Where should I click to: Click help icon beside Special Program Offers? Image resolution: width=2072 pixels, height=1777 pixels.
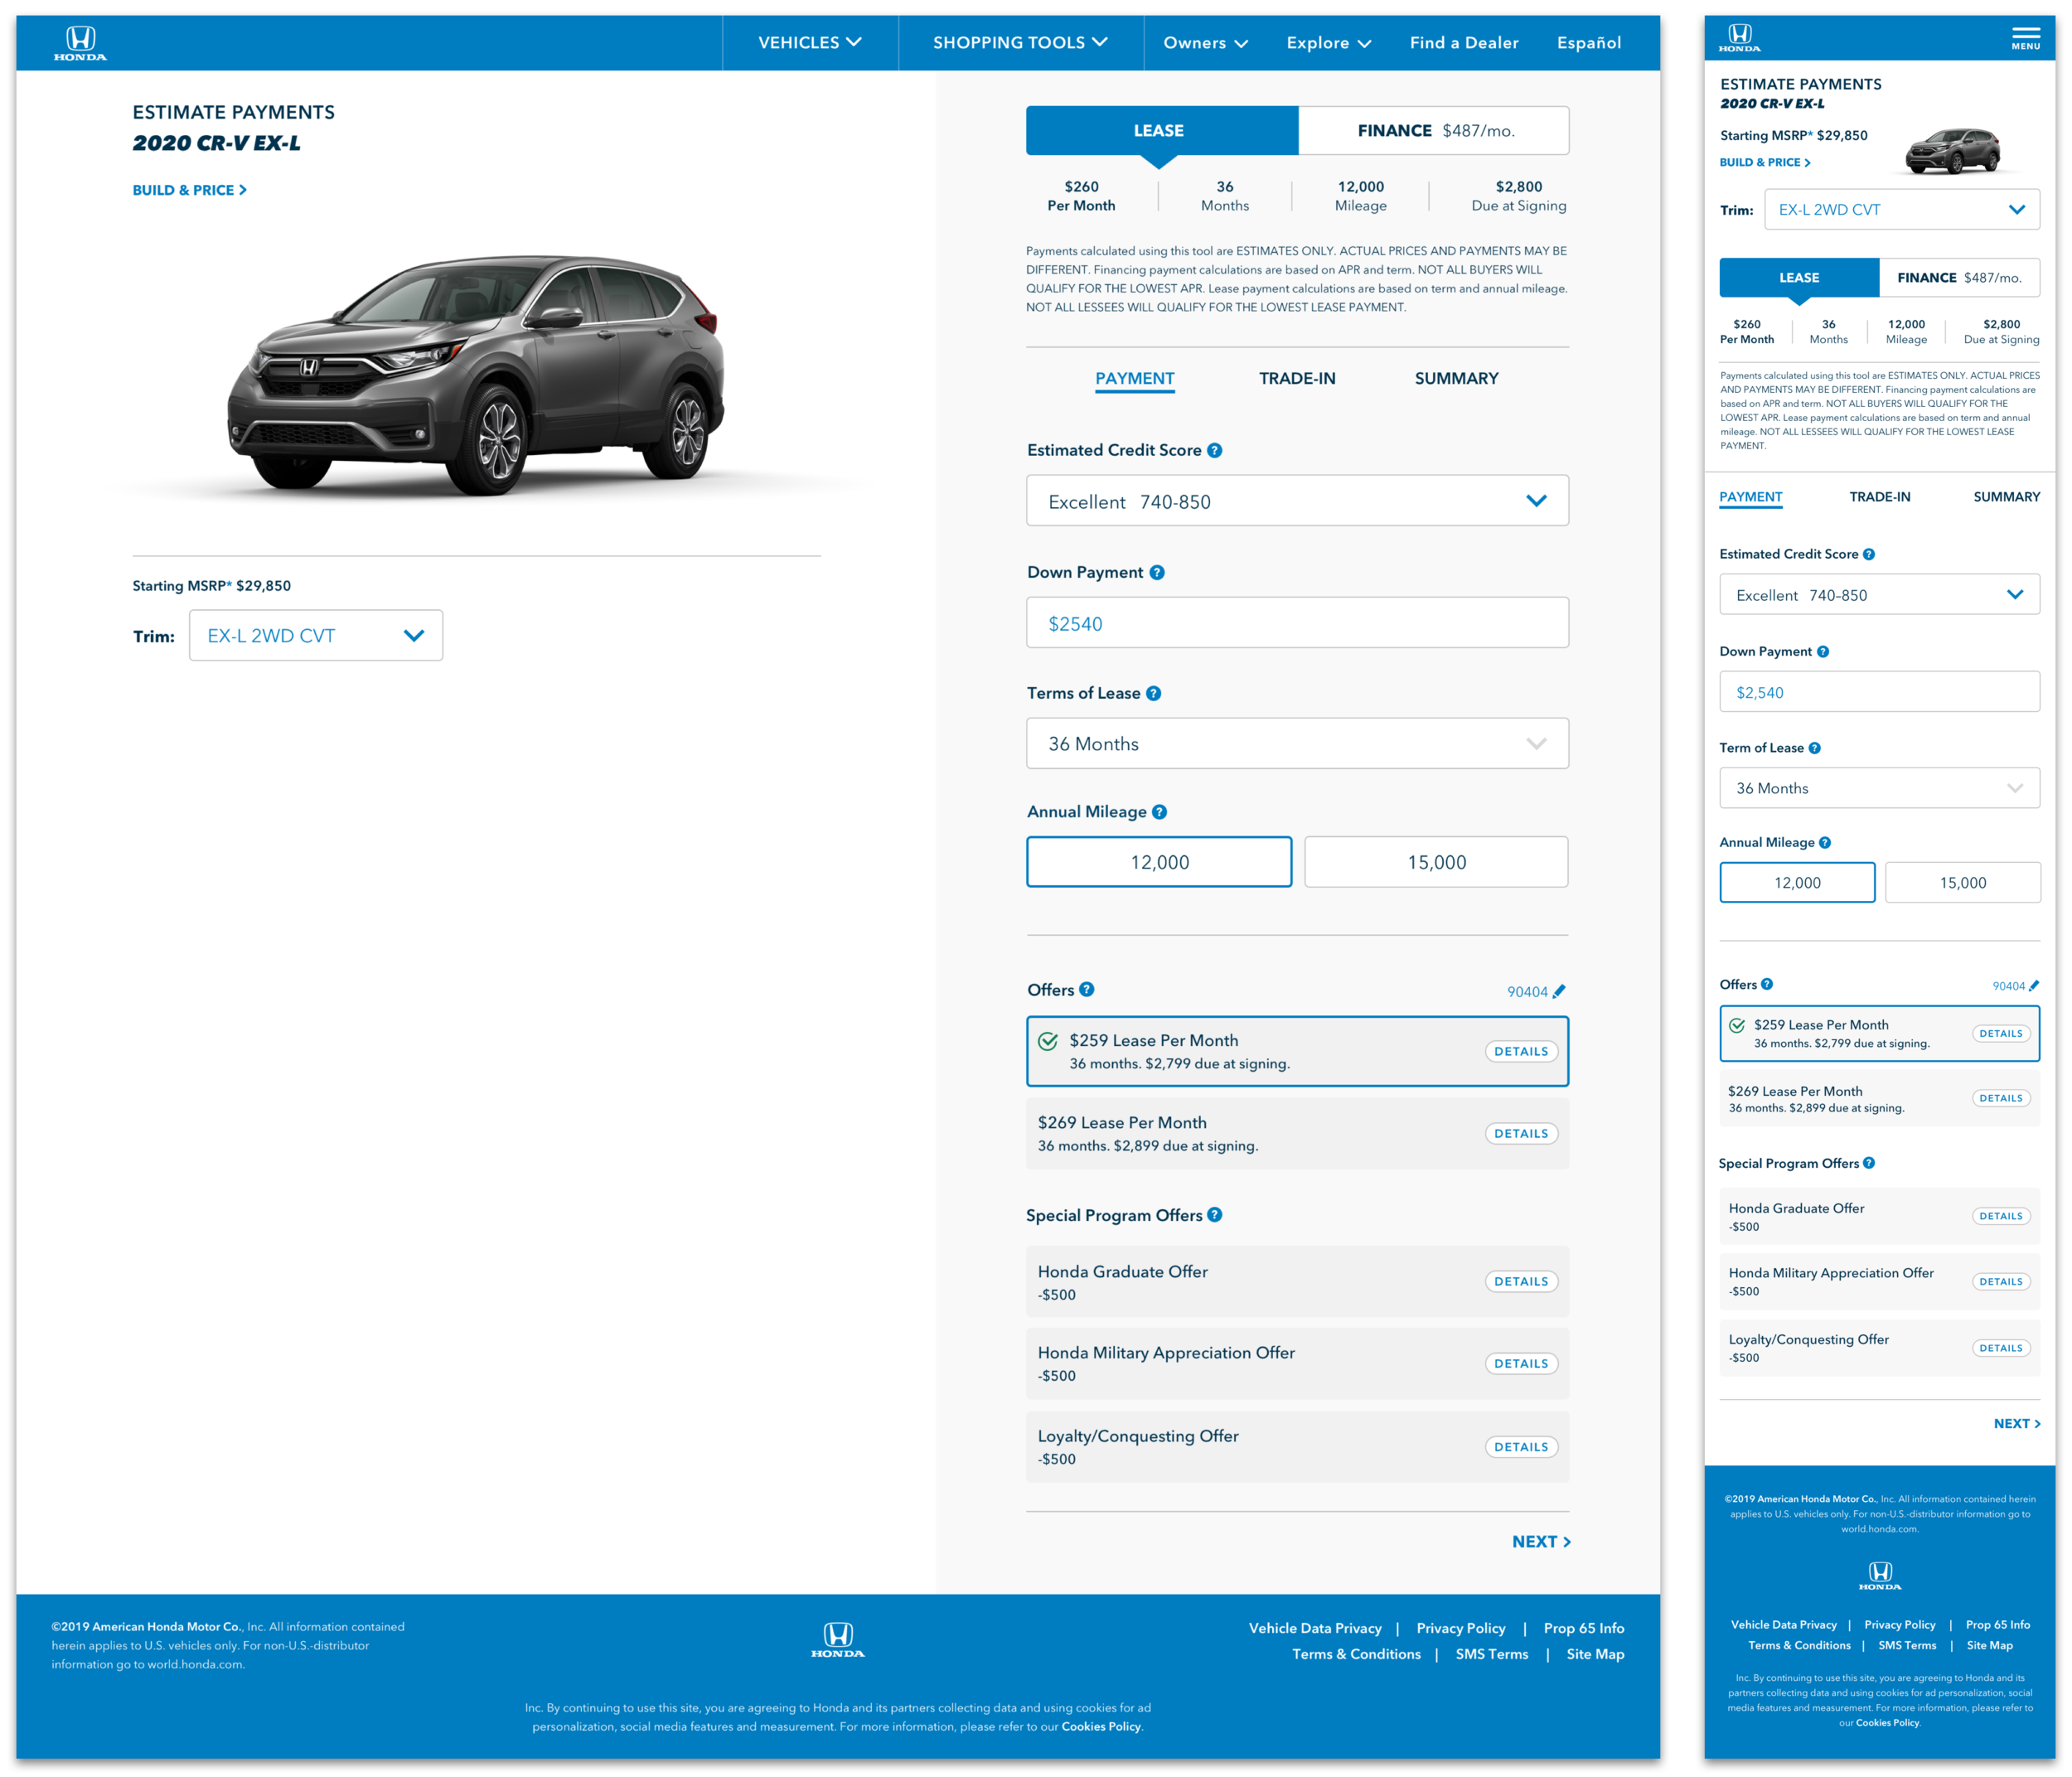tap(1214, 1214)
